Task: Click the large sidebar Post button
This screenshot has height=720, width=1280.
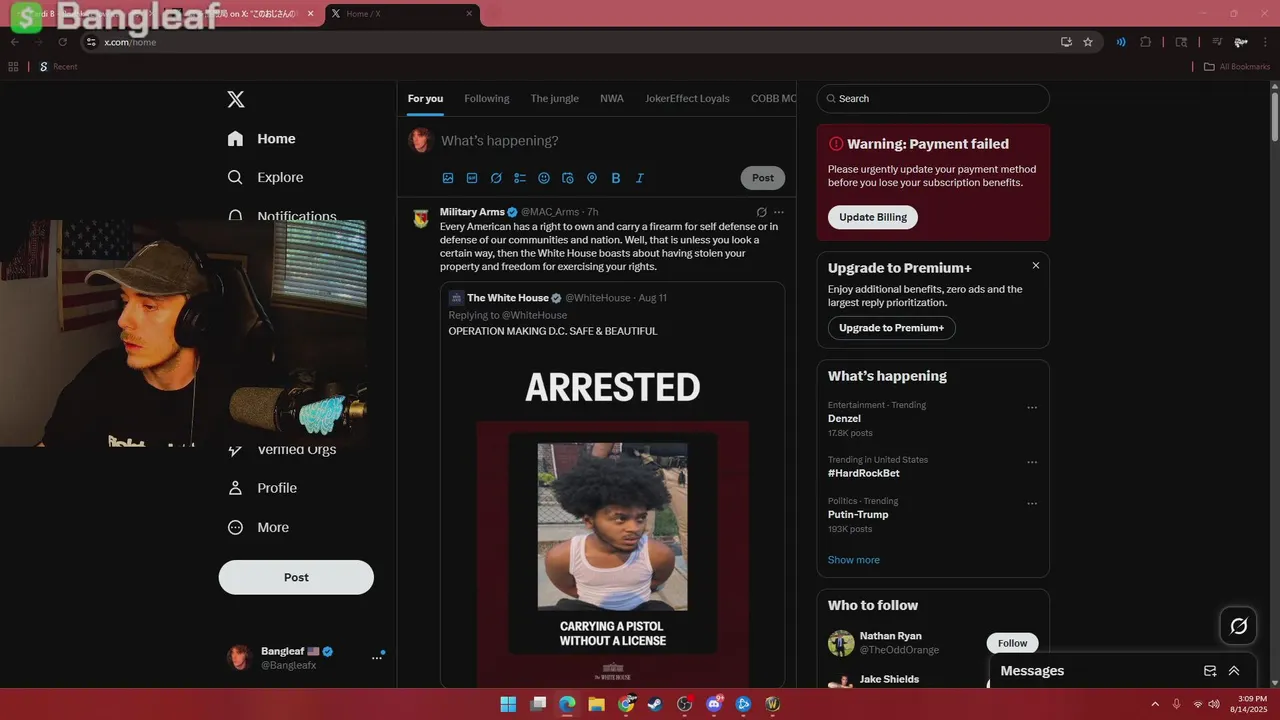Action: click(x=296, y=577)
